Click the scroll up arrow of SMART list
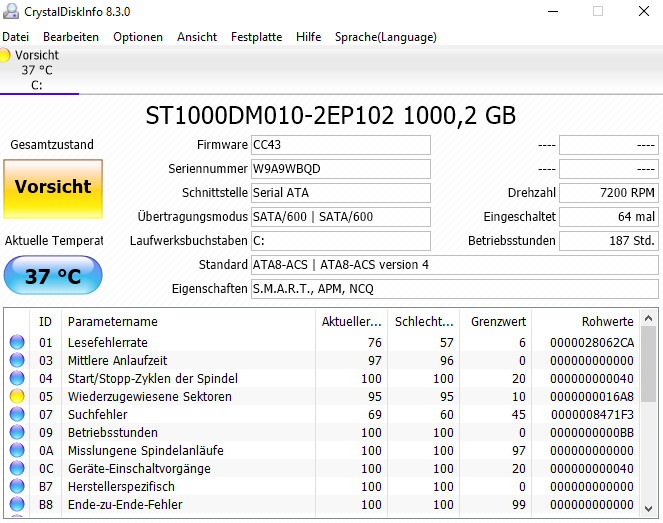The image size is (663, 523). coord(649,318)
